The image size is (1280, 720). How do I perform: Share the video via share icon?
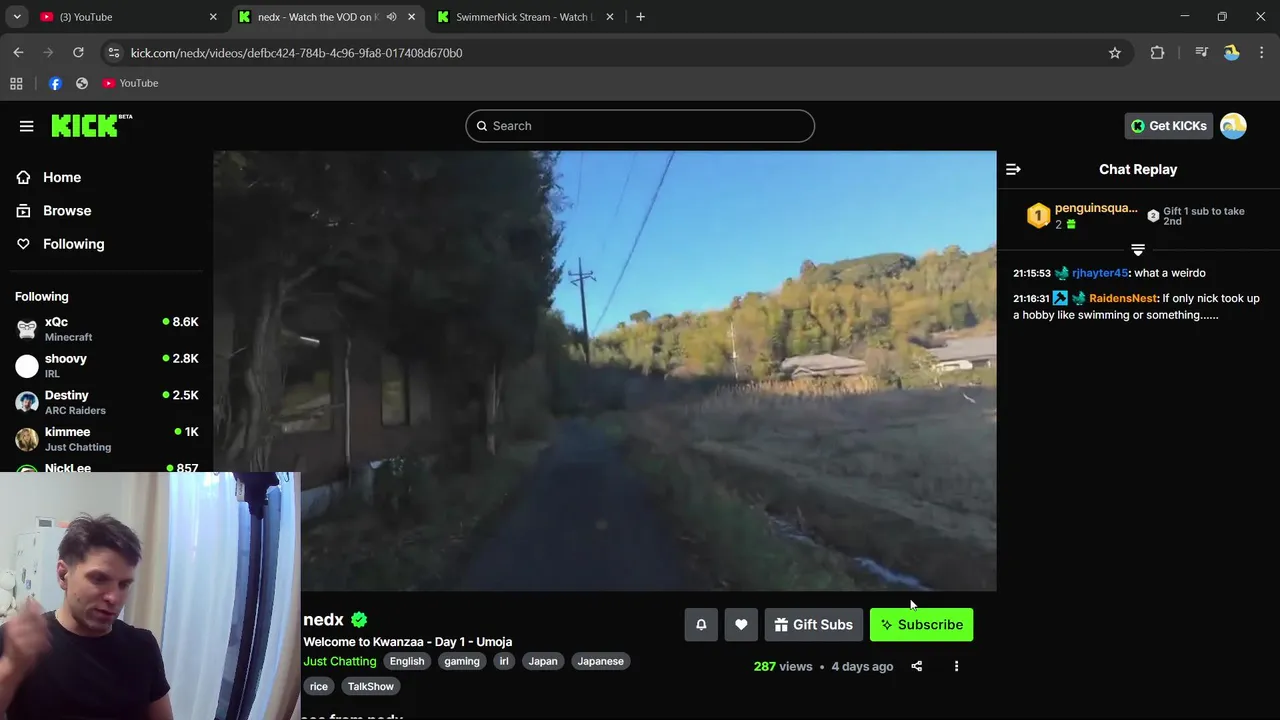[x=916, y=666]
